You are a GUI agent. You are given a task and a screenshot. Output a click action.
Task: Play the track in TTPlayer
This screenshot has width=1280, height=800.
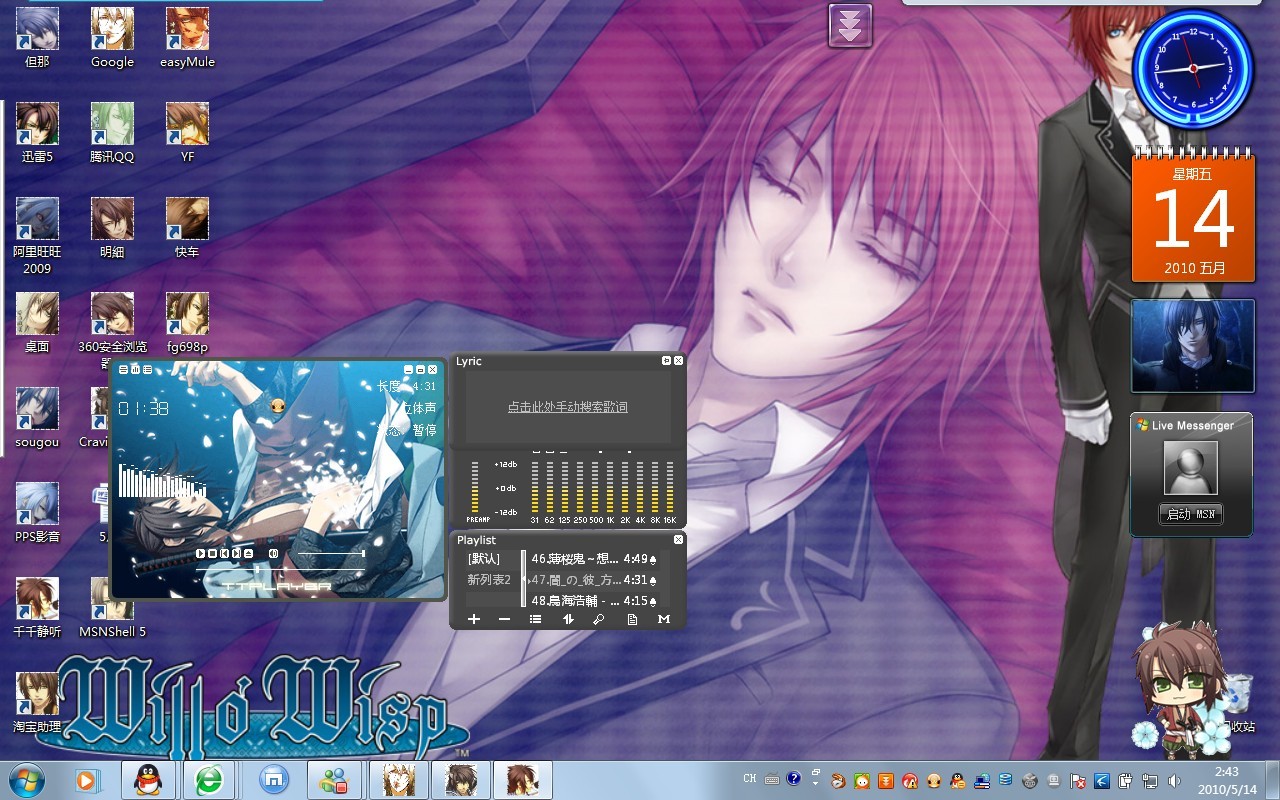200,553
